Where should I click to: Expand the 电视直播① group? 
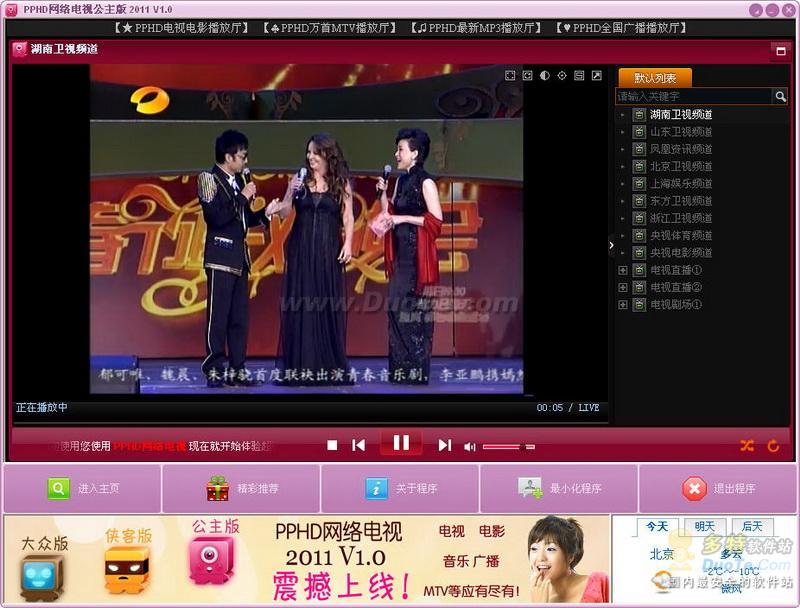[x=622, y=270]
